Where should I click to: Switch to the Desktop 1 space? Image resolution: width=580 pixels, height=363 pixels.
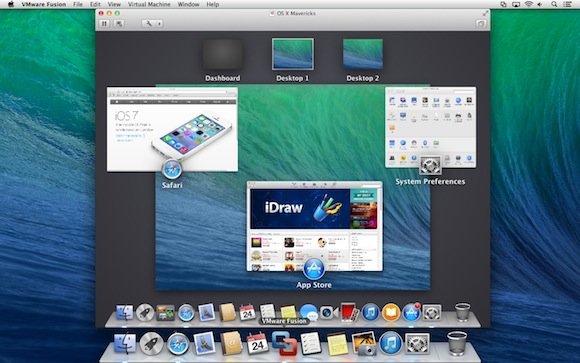(293, 55)
